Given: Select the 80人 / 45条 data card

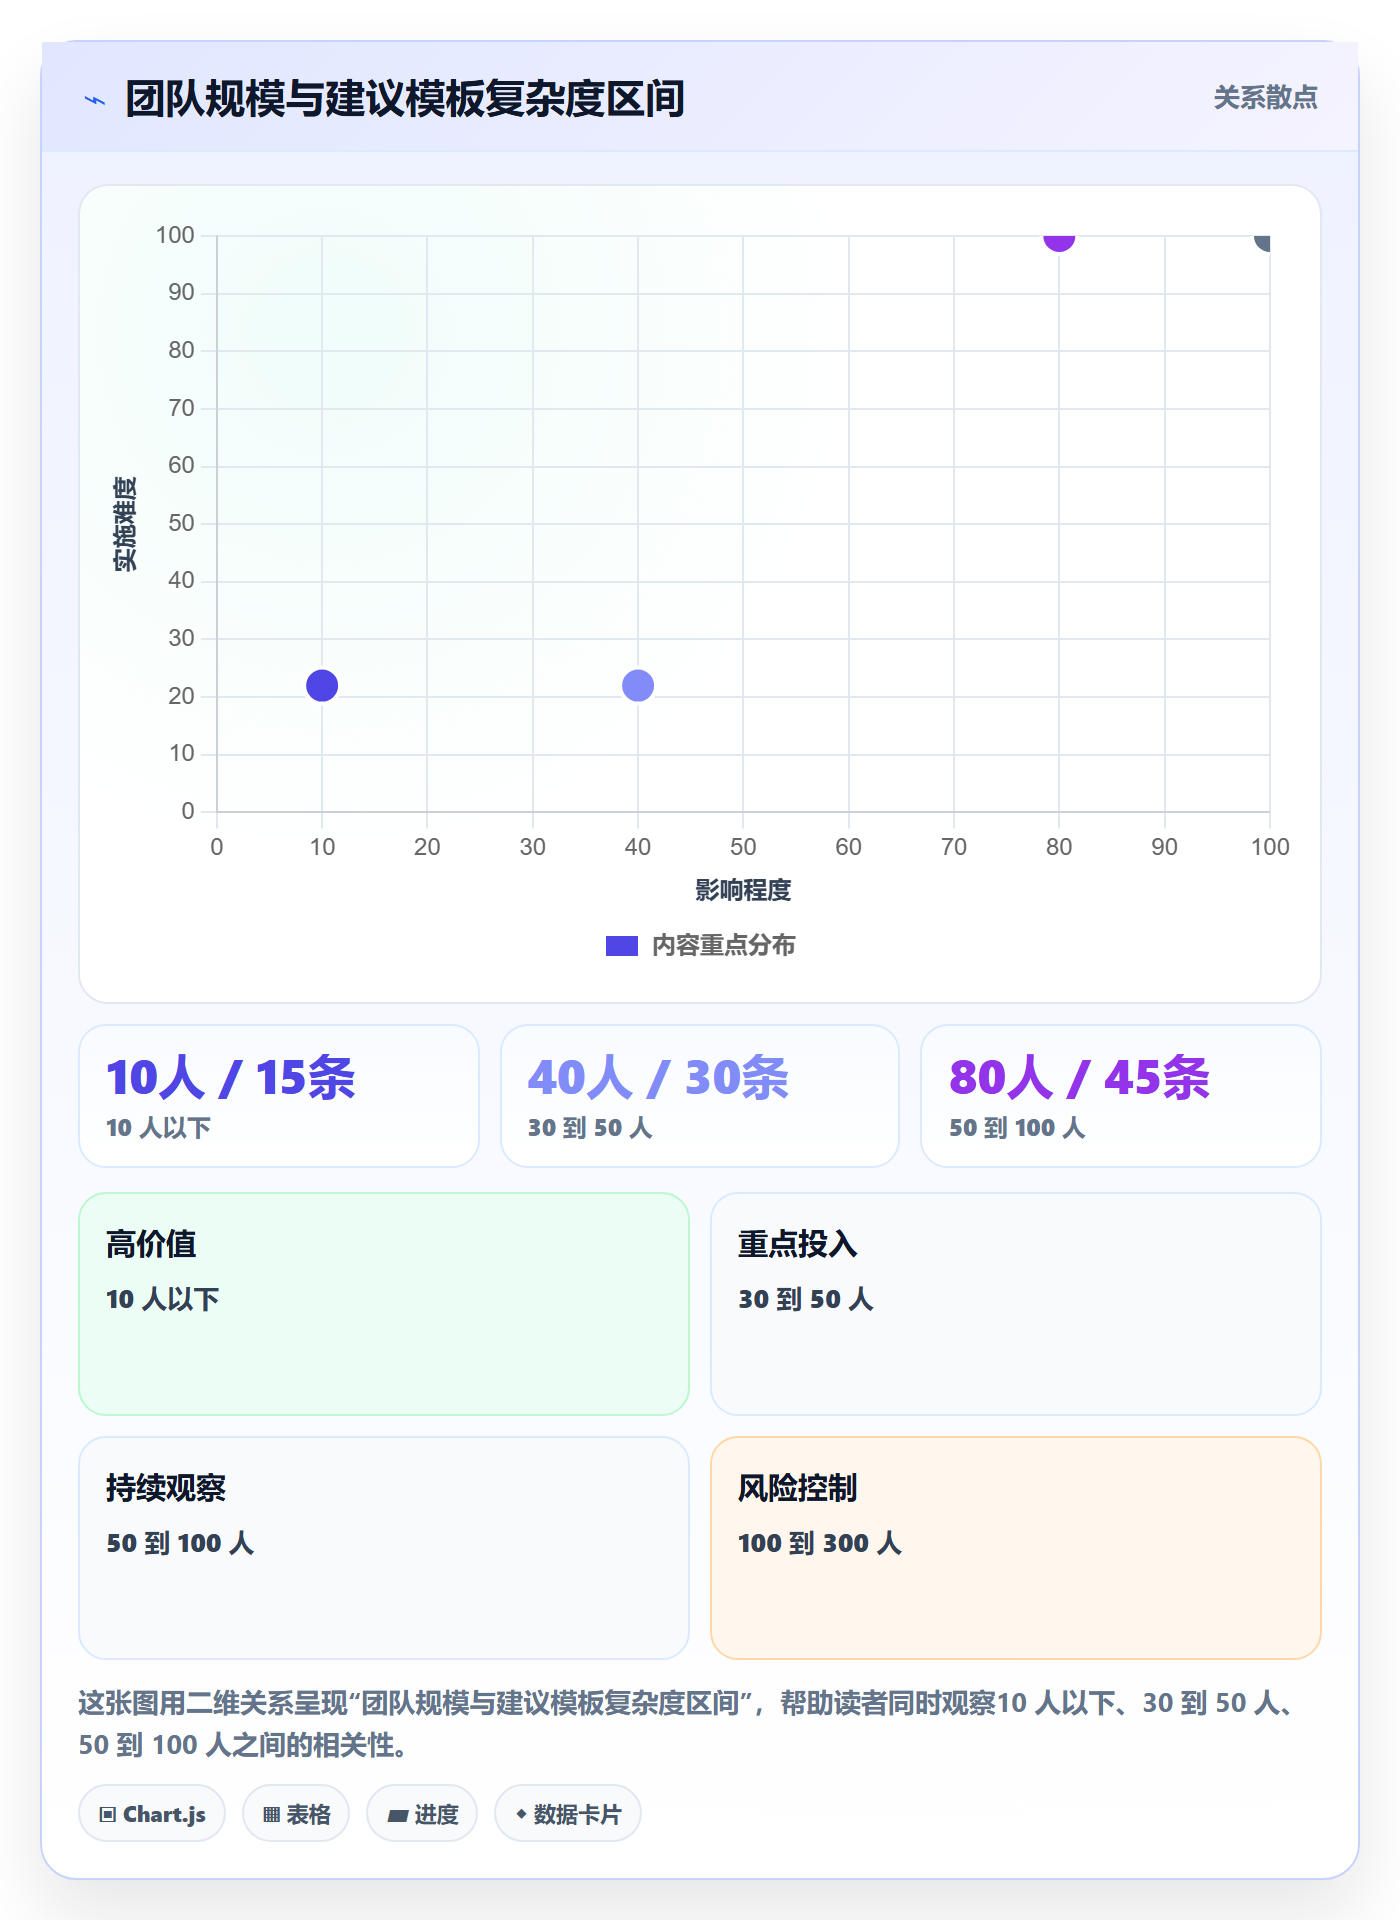Looking at the screenshot, I should 1121,1096.
